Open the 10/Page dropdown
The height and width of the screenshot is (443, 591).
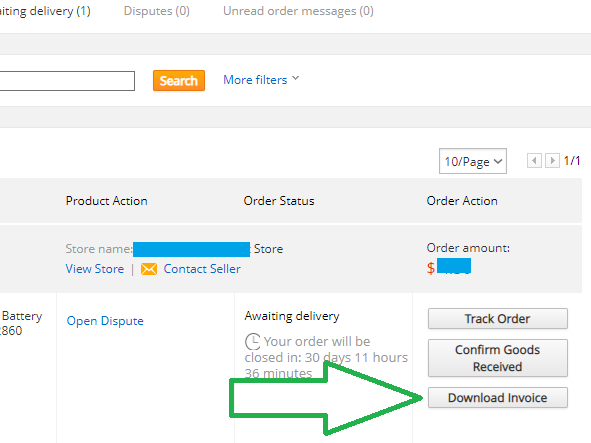[473, 161]
